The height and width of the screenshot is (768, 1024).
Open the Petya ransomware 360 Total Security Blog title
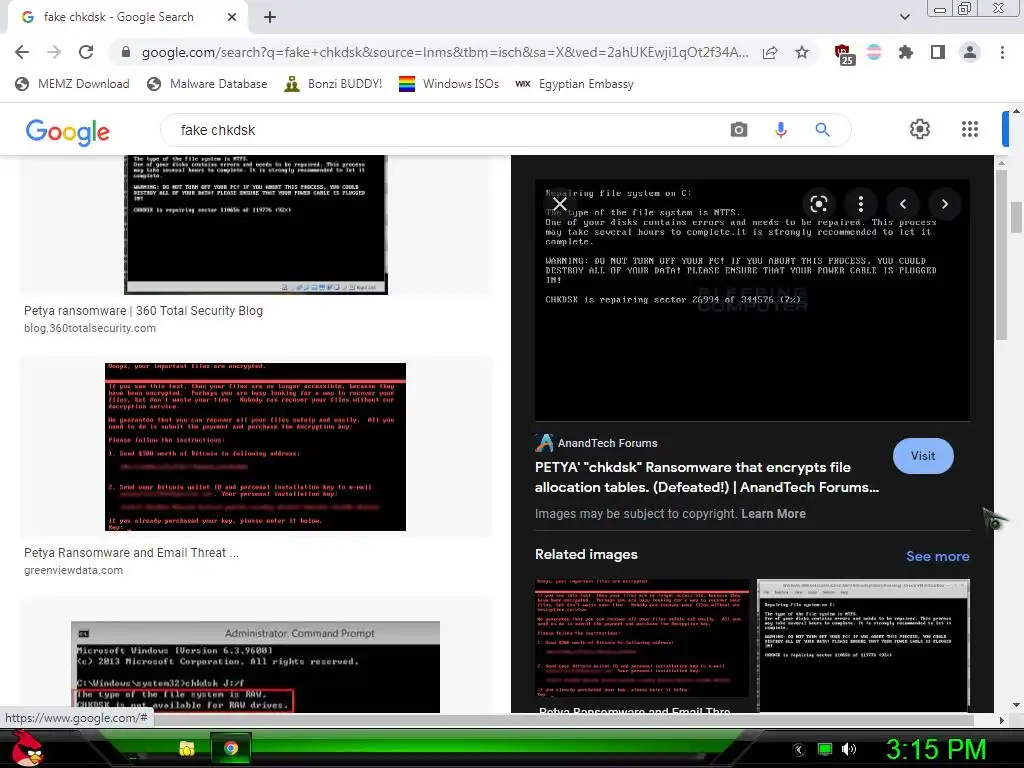(x=144, y=311)
